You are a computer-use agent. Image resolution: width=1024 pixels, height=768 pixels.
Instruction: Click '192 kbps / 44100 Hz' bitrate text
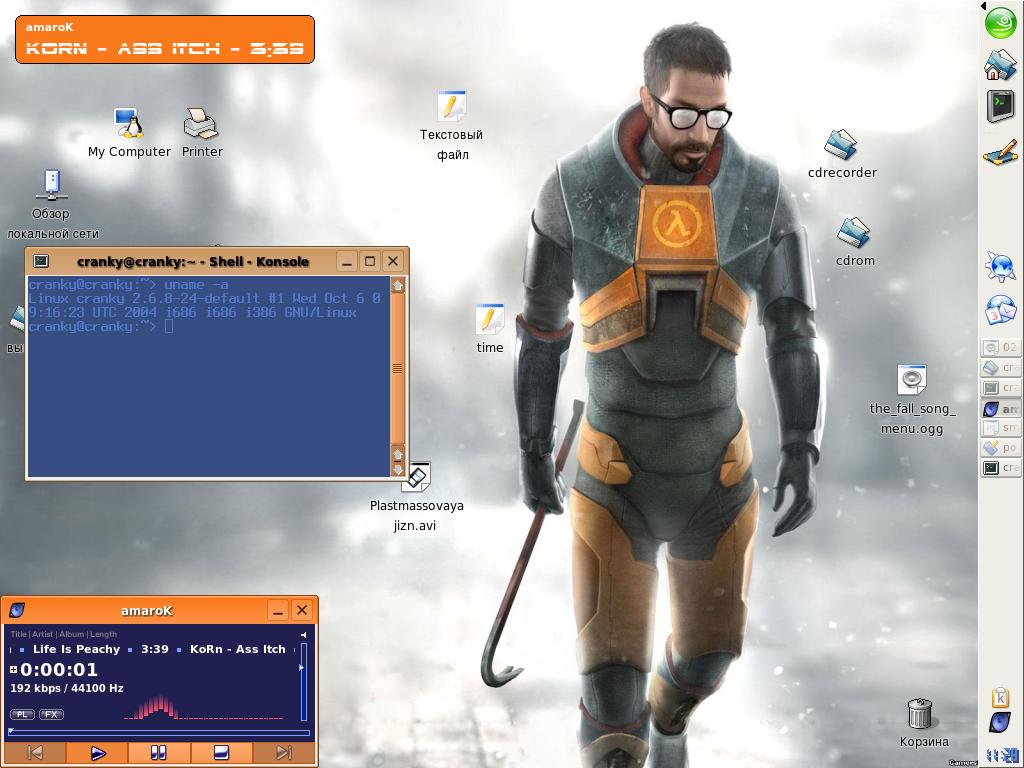tap(67, 688)
